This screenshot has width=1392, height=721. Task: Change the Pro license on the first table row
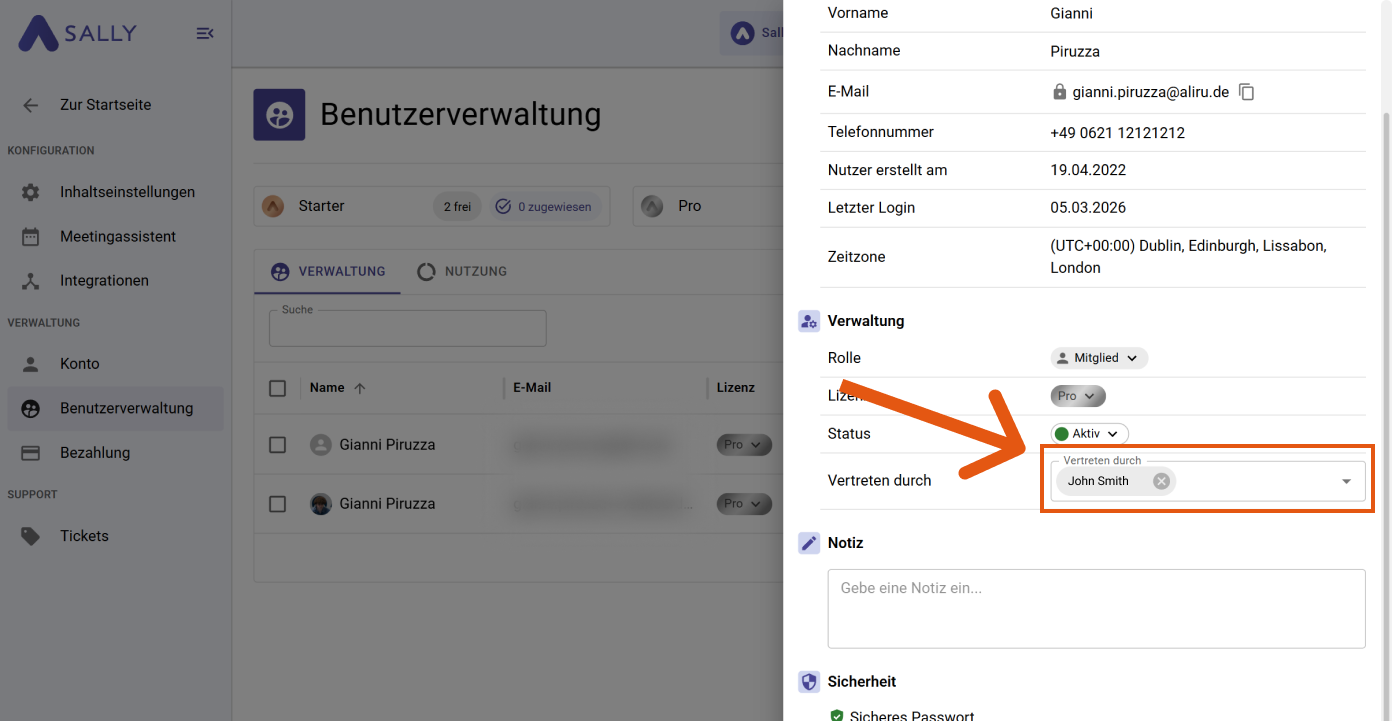tap(744, 444)
